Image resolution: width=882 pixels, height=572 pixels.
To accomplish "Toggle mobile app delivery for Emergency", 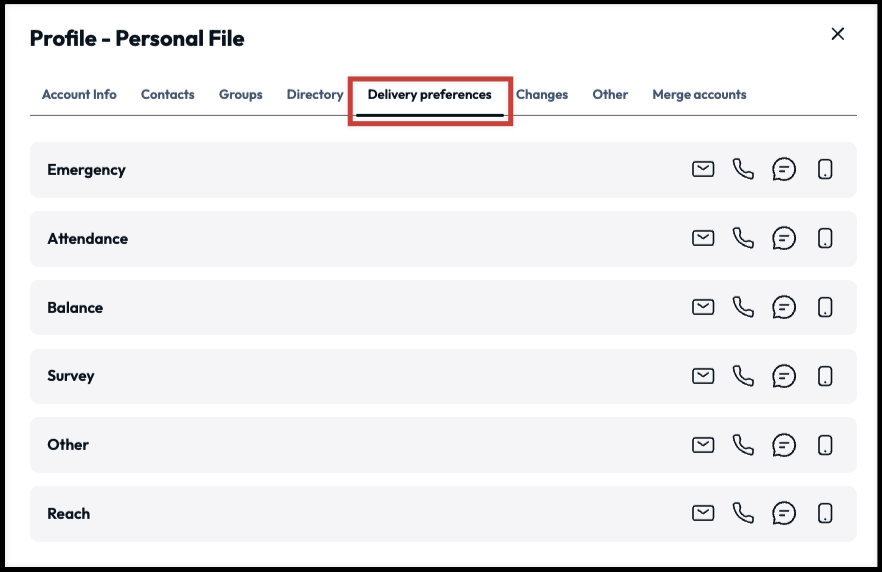I will pos(825,169).
